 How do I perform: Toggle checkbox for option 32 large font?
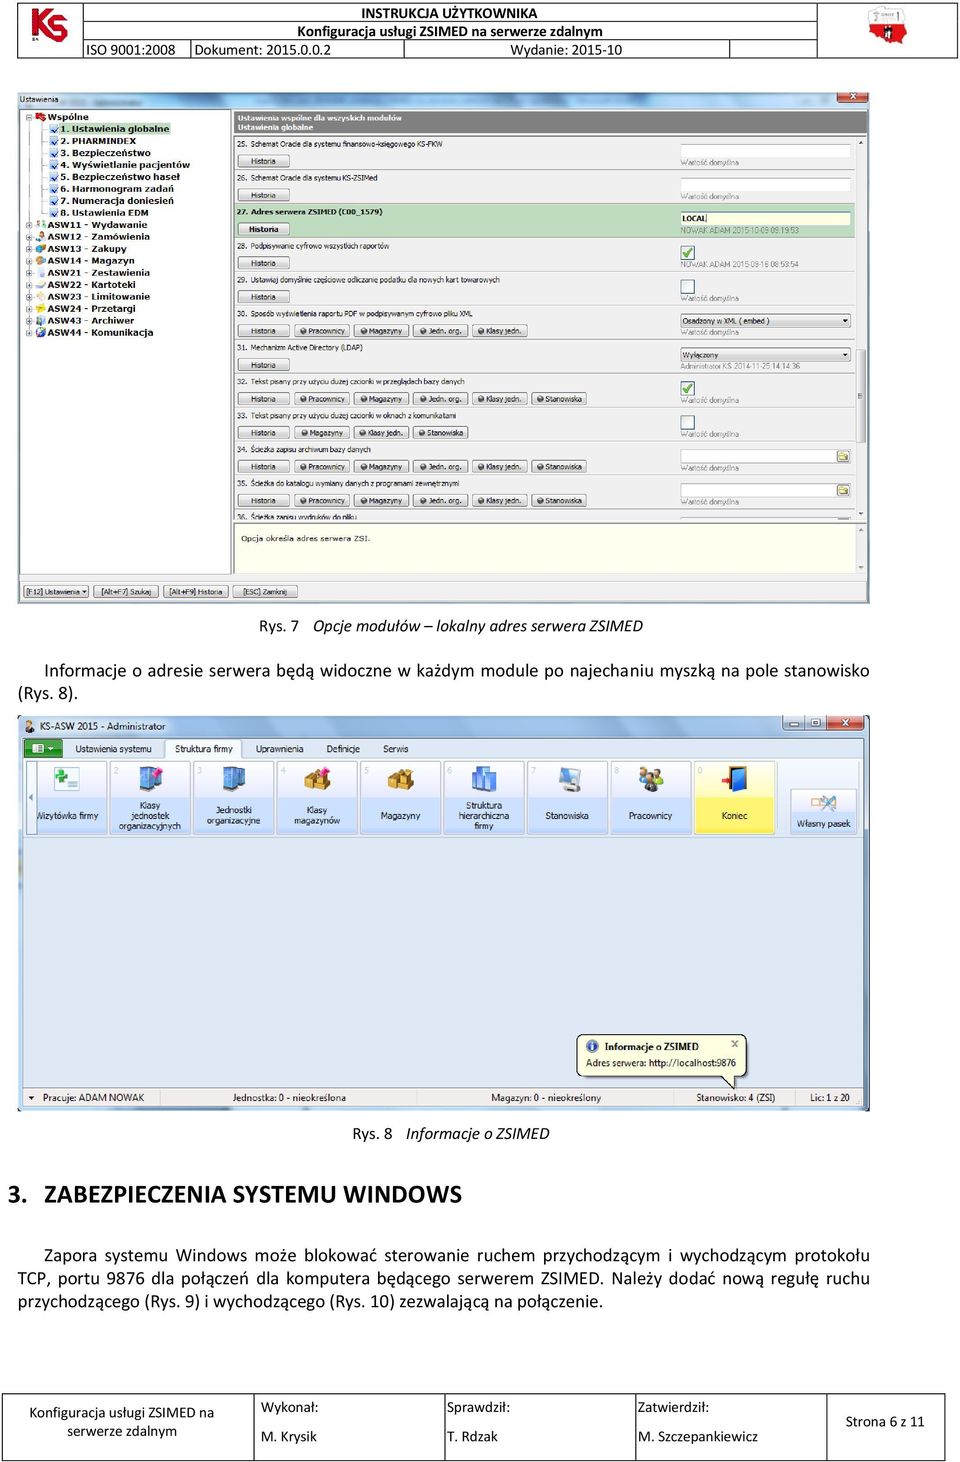click(x=688, y=389)
